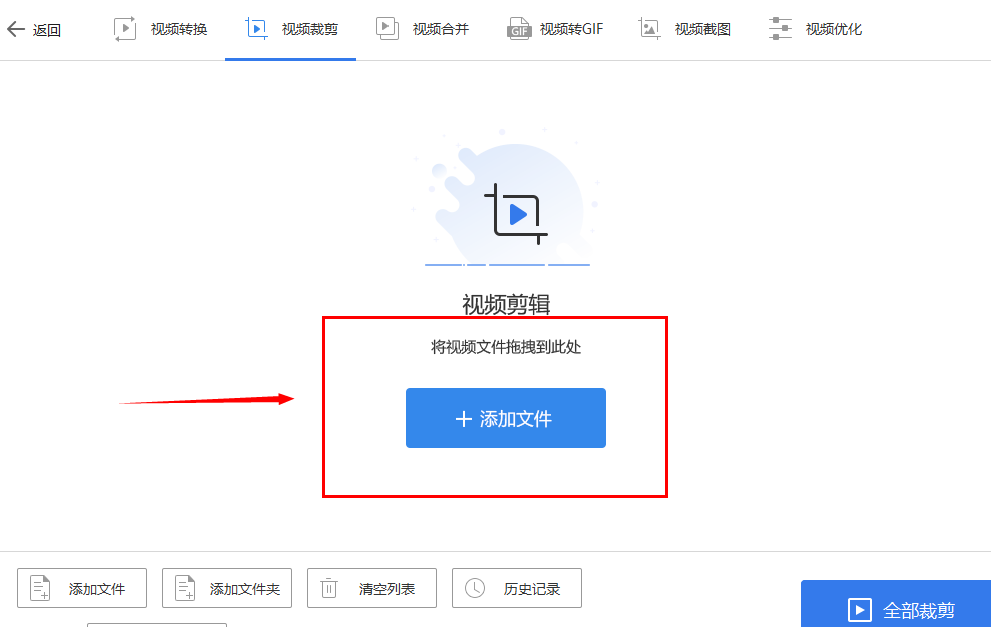Open 历史记录 history
This screenshot has height=627, width=991.
click(516, 588)
